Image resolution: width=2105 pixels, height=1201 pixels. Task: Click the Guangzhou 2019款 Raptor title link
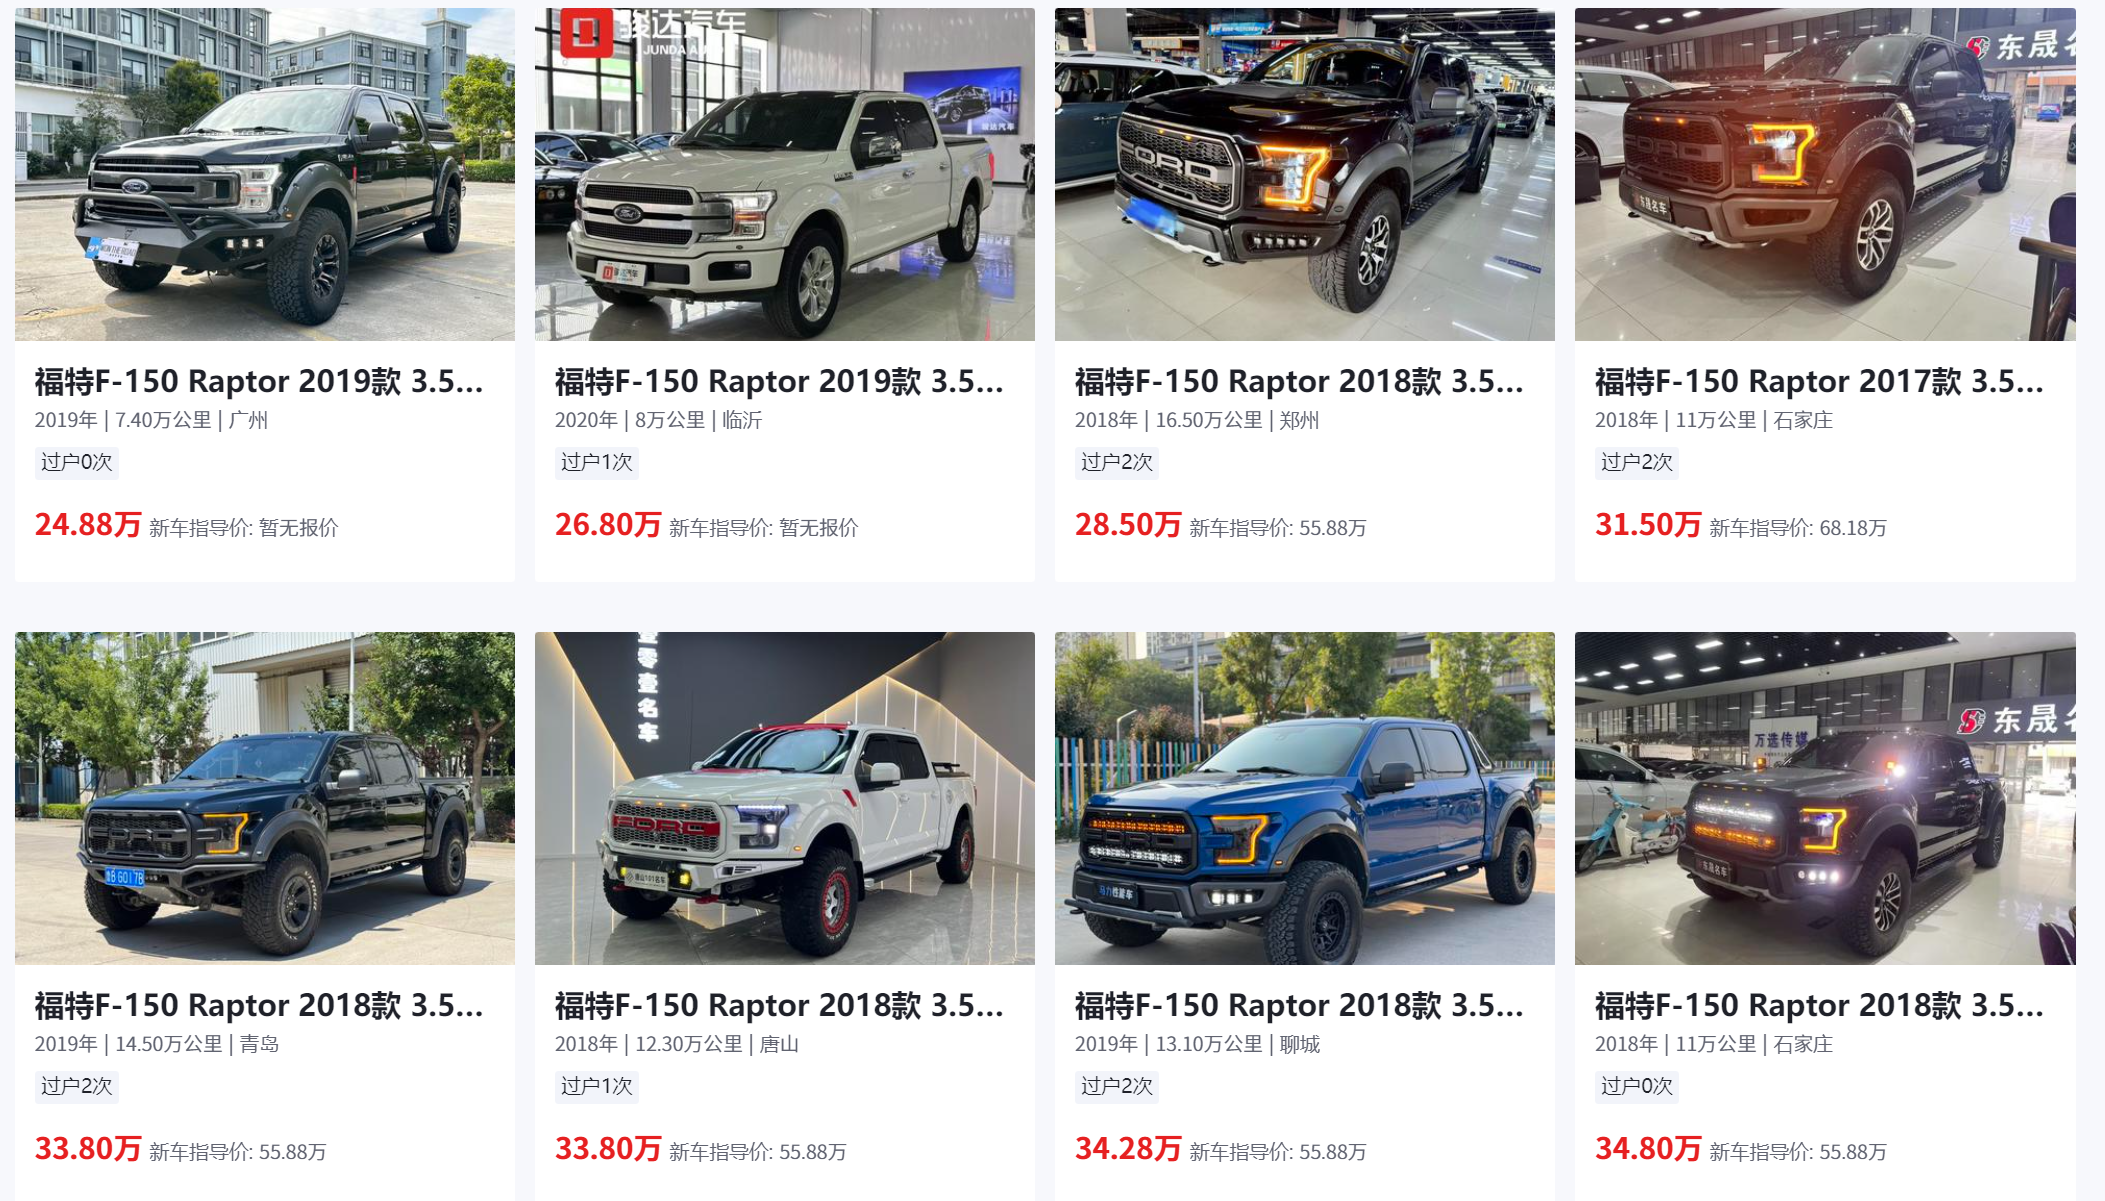click(x=259, y=381)
